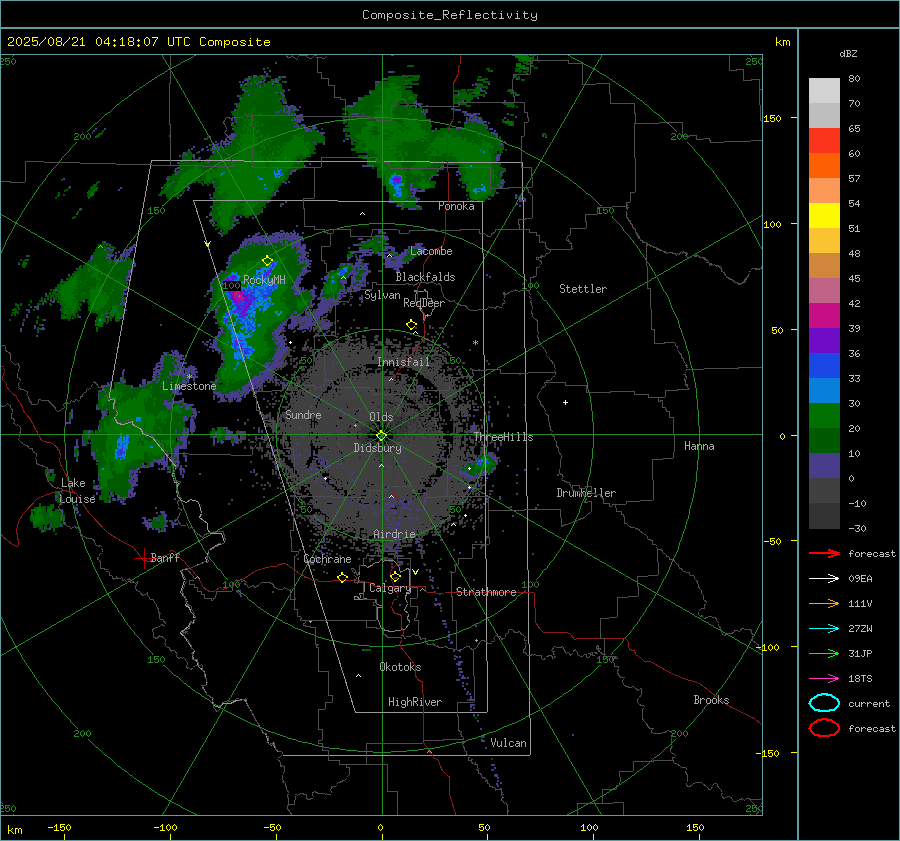
Task: Click the ThreeHills city label
Action: click(503, 437)
